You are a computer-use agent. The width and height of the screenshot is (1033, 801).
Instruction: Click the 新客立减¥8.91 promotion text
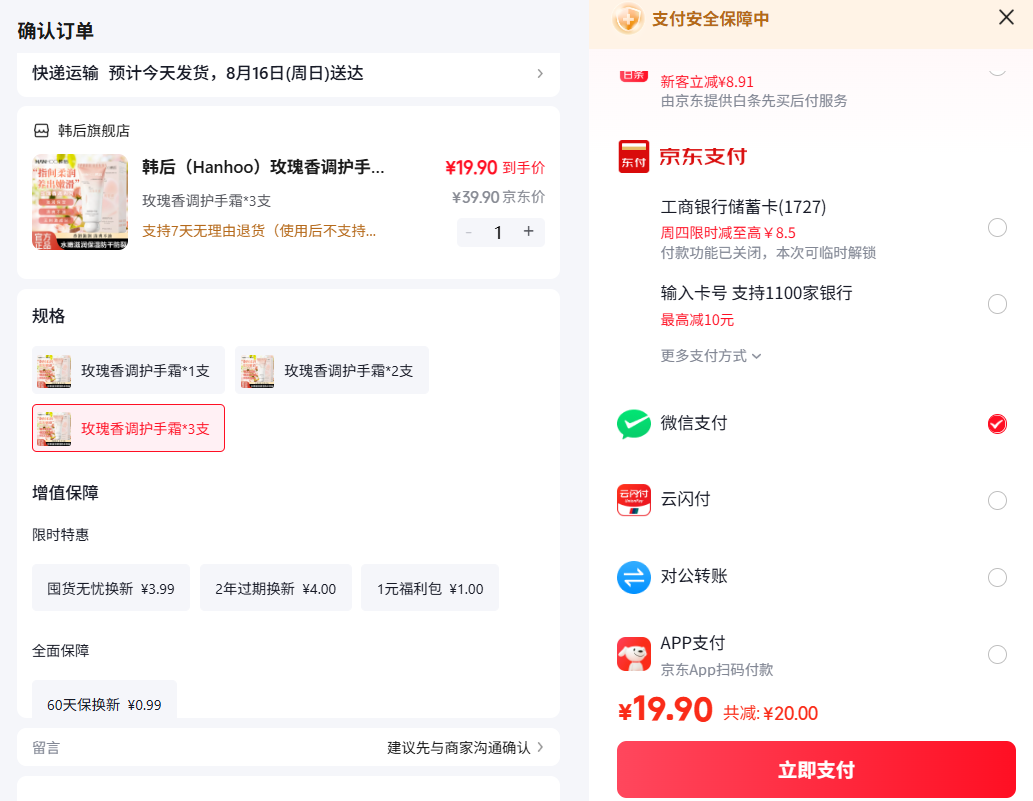pyautogui.click(x=706, y=82)
